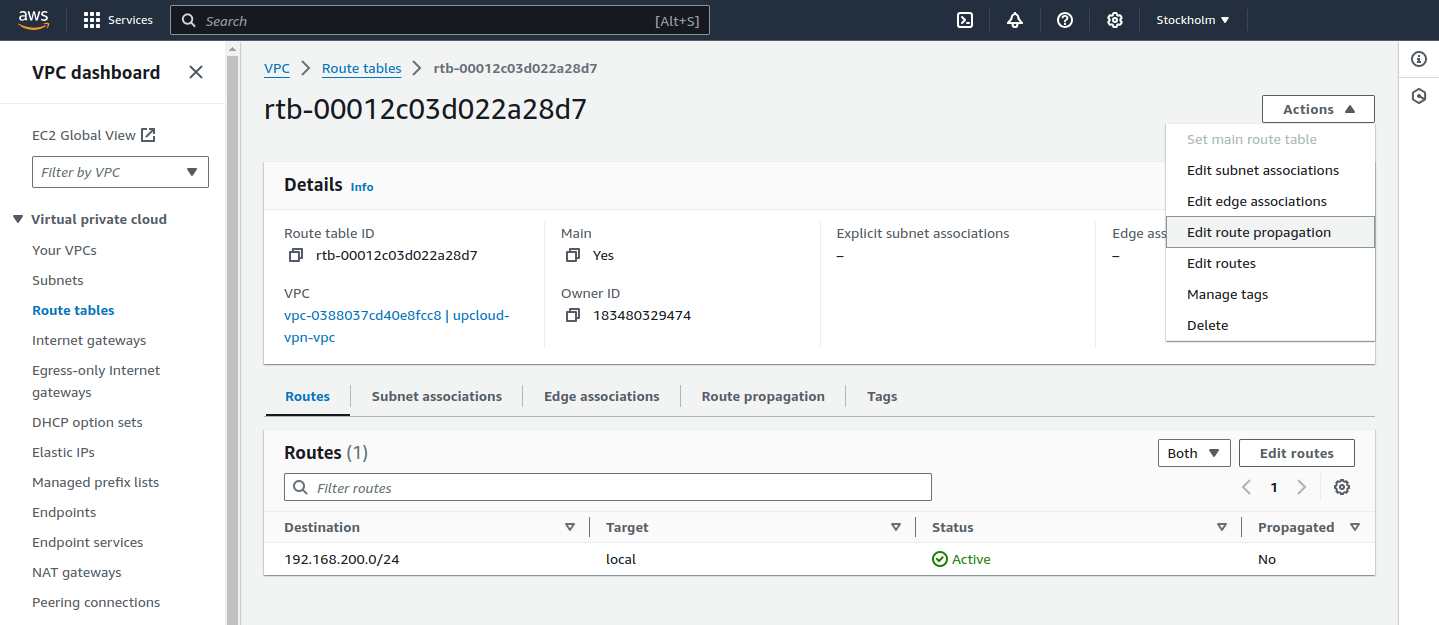1439x625 pixels.
Task: Collapse the Actions dropdown menu
Action: coord(1318,109)
